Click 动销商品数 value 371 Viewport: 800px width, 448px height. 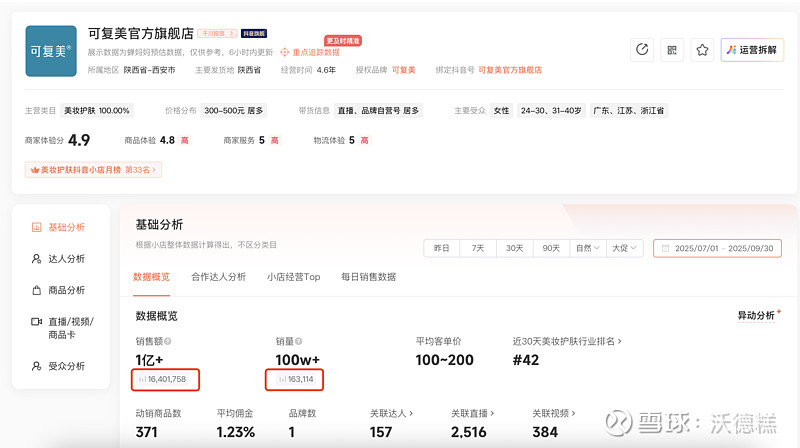(x=146, y=432)
